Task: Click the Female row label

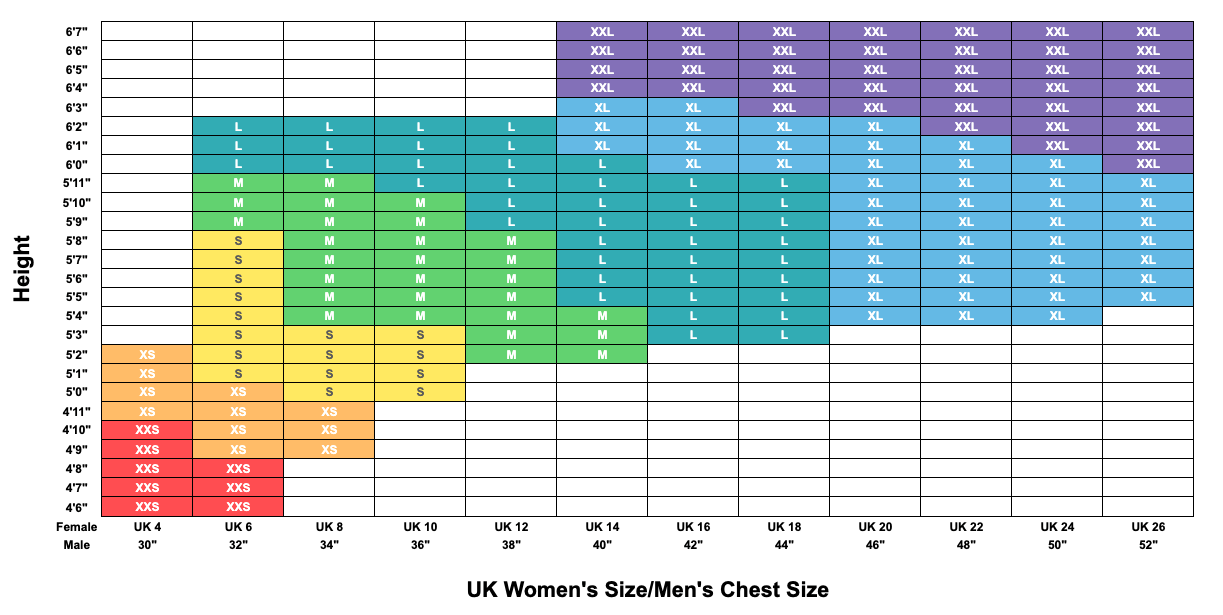Action: [x=77, y=527]
